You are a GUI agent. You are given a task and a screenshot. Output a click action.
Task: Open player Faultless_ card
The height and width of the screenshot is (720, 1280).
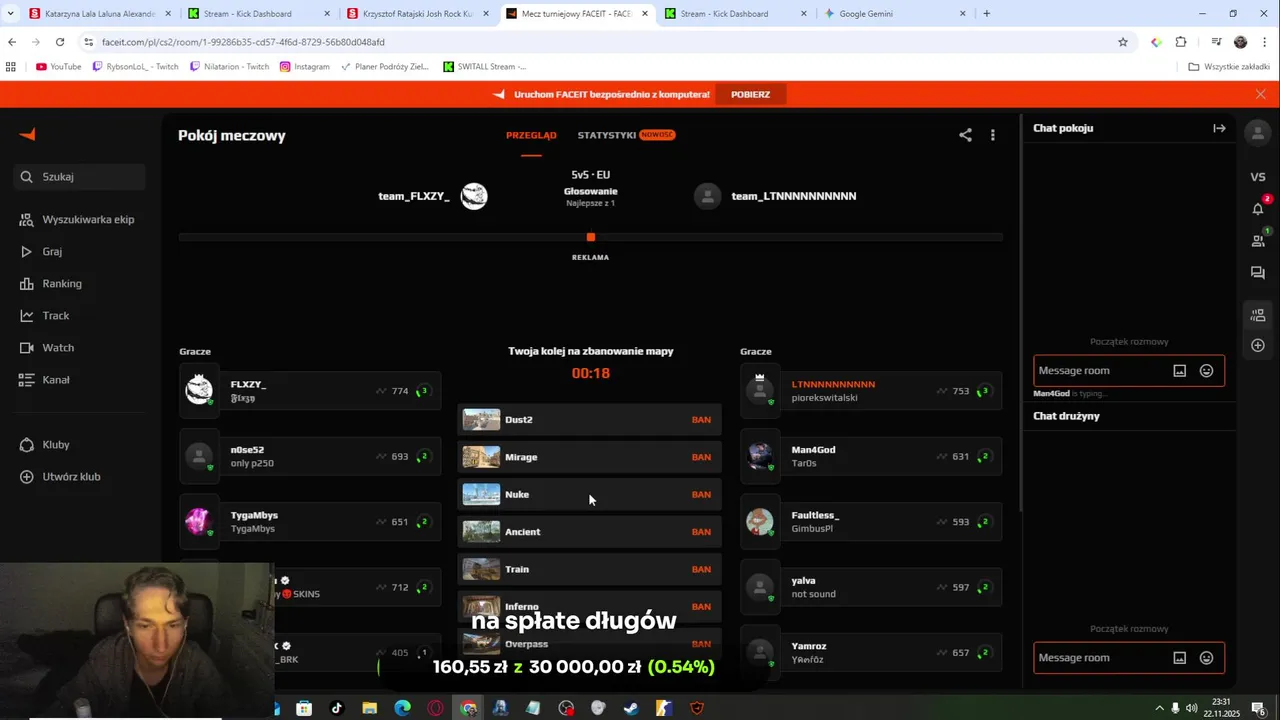tap(871, 522)
